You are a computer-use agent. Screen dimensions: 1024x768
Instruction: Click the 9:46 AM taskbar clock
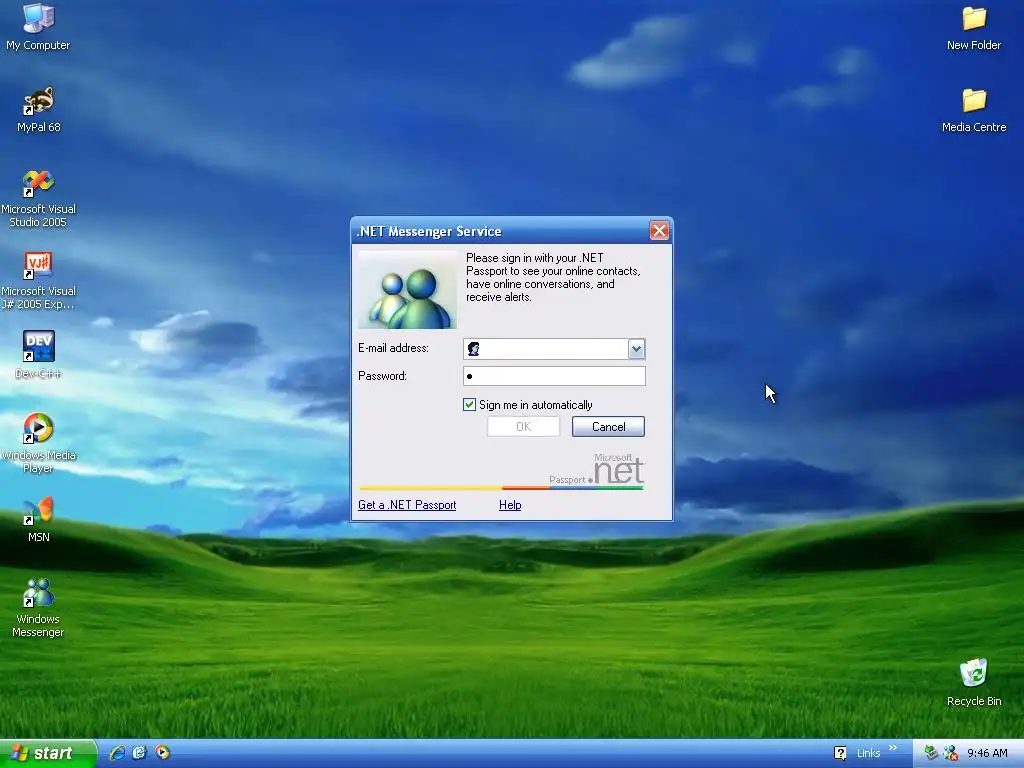tap(987, 753)
